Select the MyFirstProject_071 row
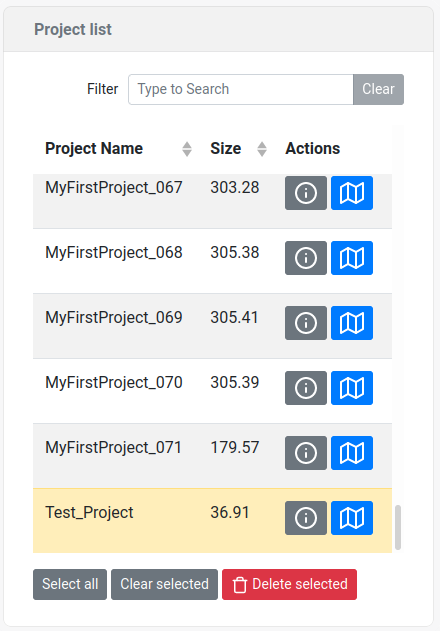 [x=212, y=456]
